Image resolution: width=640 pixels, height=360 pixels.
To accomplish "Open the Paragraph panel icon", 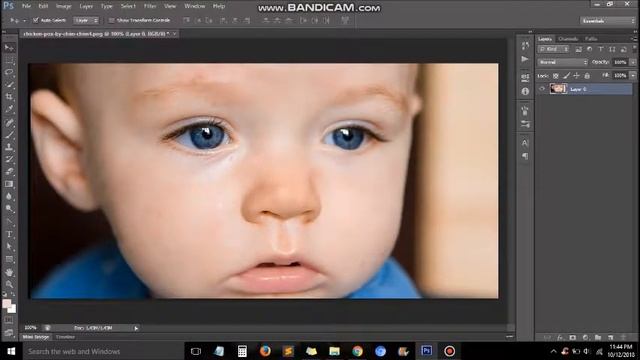I will [x=525, y=156].
